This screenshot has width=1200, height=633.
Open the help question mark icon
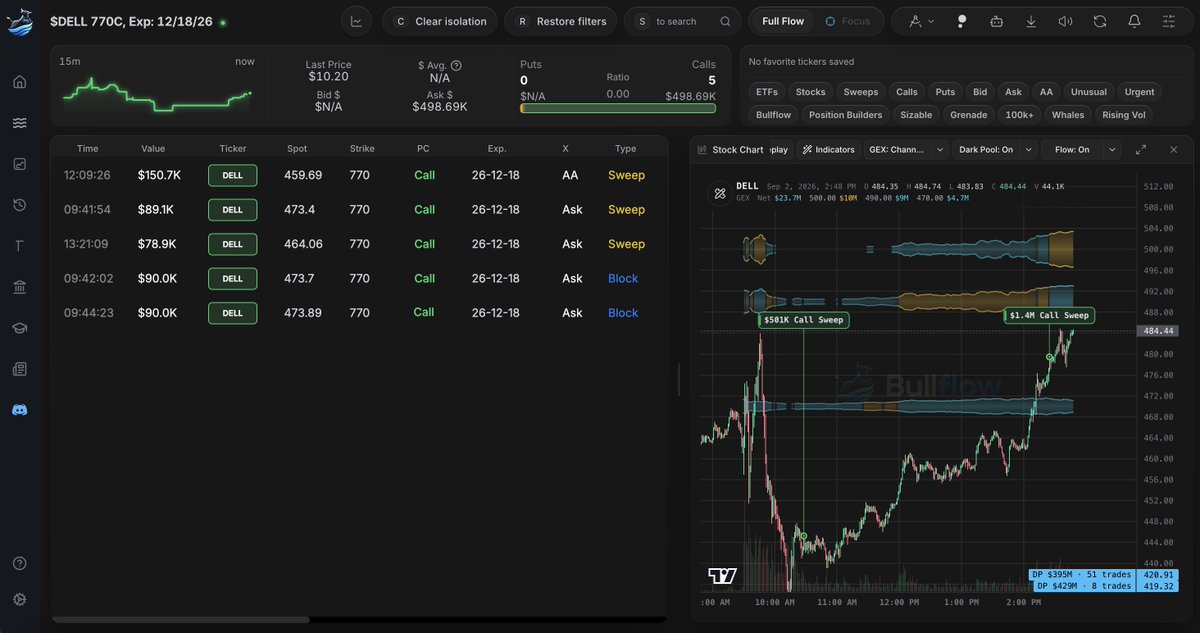pos(20,564)
